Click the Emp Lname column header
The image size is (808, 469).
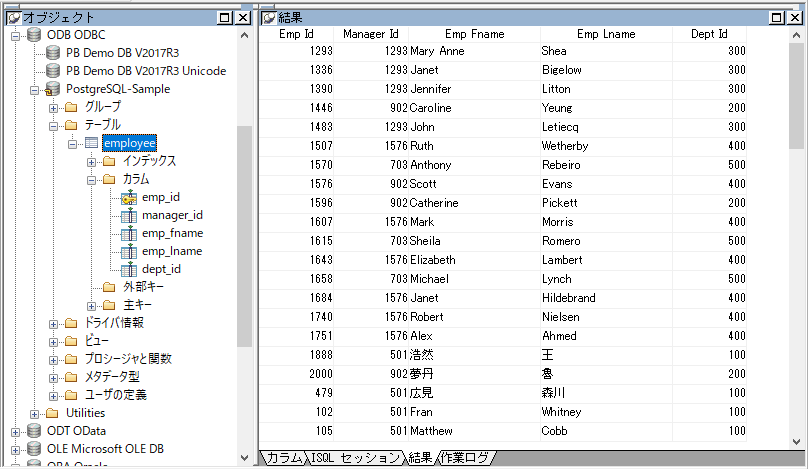coord(606,34)
